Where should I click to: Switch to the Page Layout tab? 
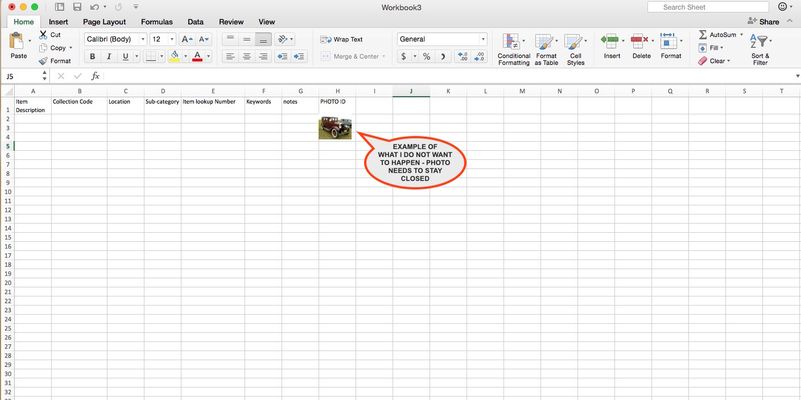pos(104,22)
